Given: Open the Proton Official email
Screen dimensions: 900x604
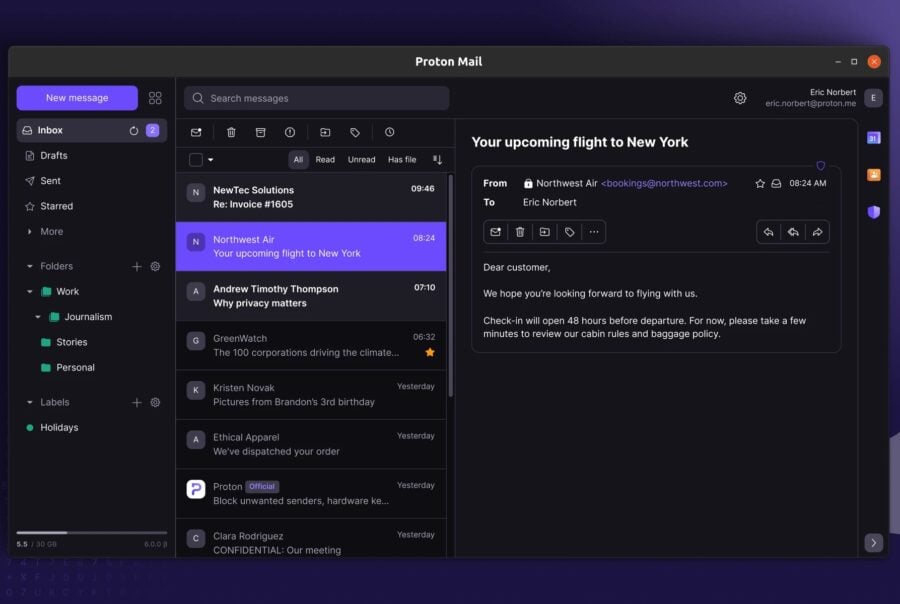Looking at the screenshot, I should pyautogui.click(x=311, y=494).
